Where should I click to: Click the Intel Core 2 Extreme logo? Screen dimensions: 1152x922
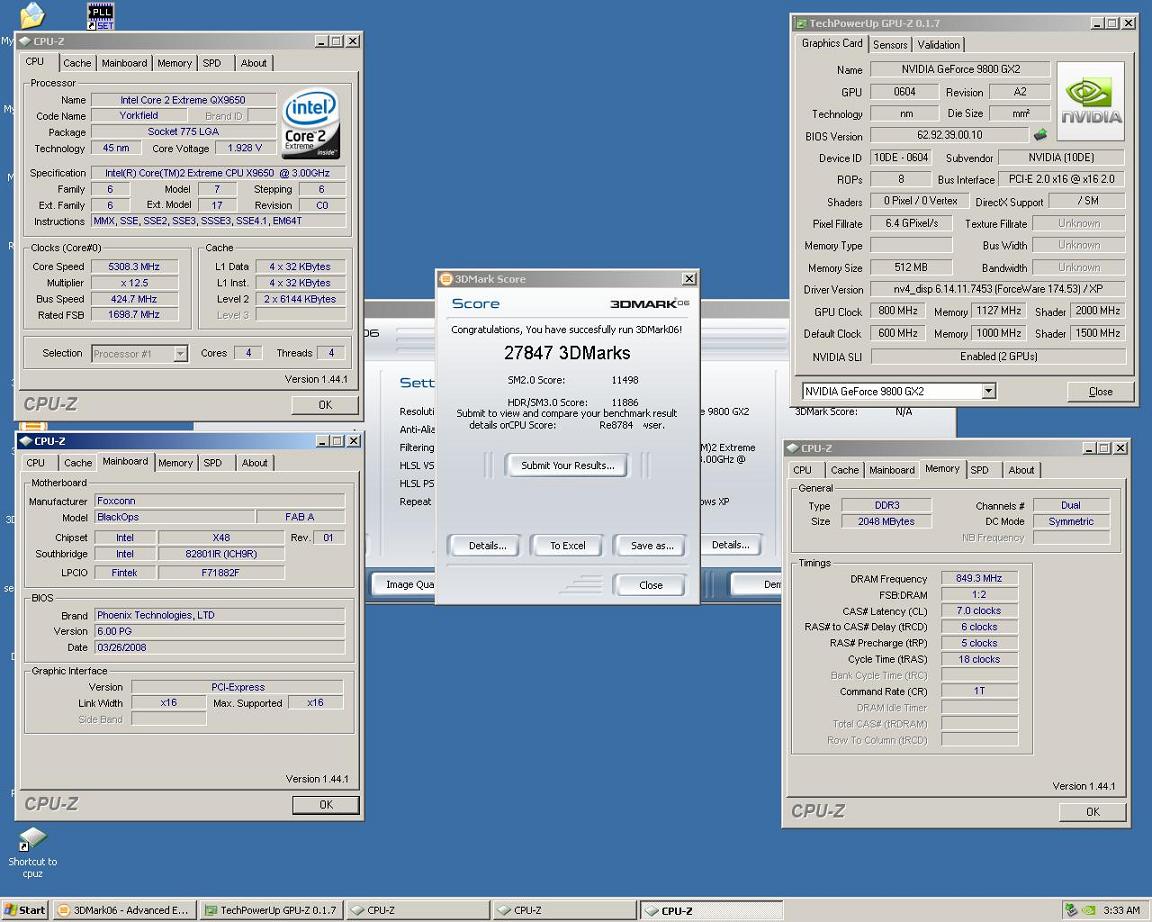click(x=311, y=123)
